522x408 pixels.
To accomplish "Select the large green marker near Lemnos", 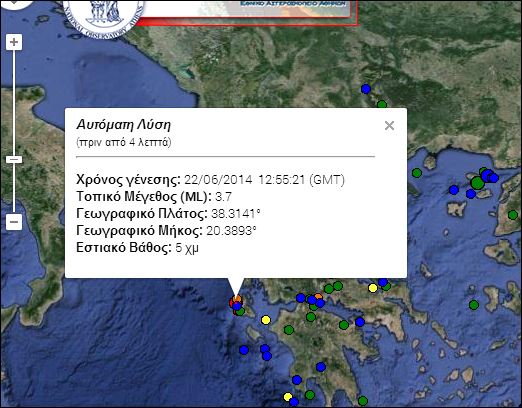I will [477, 183].
